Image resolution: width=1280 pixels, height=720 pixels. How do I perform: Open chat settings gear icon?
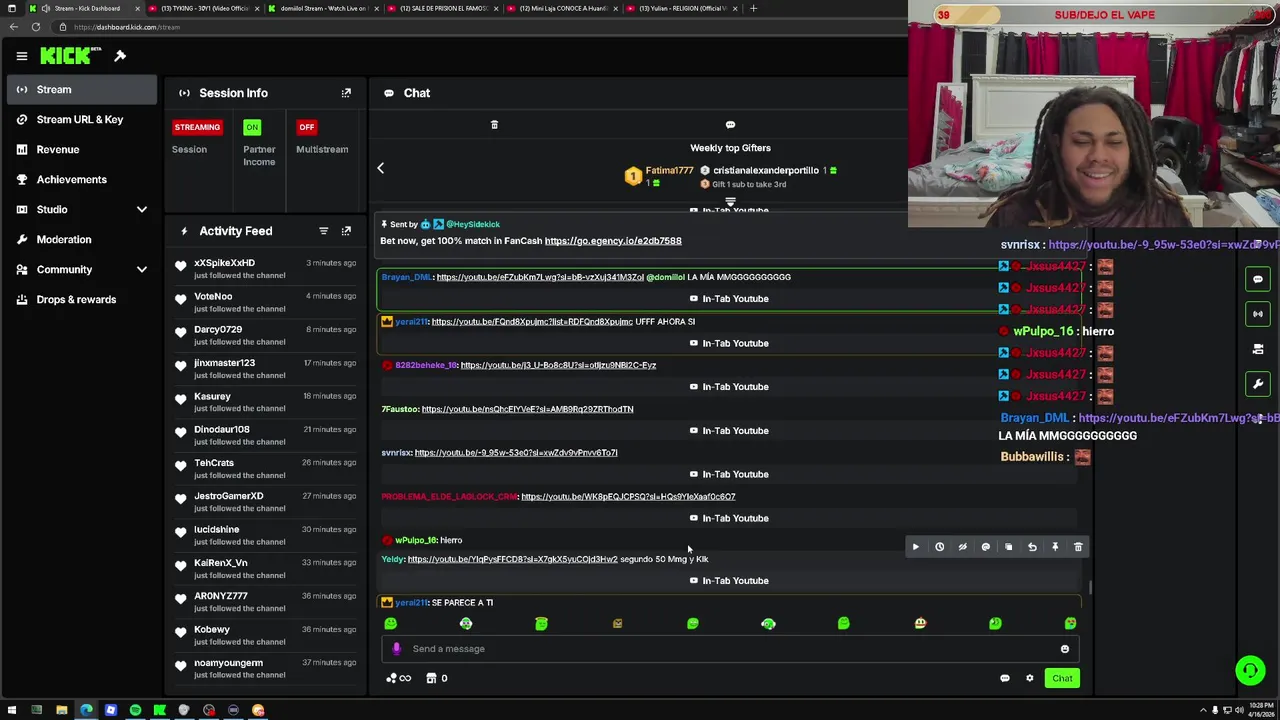(x=1029, y=678)
